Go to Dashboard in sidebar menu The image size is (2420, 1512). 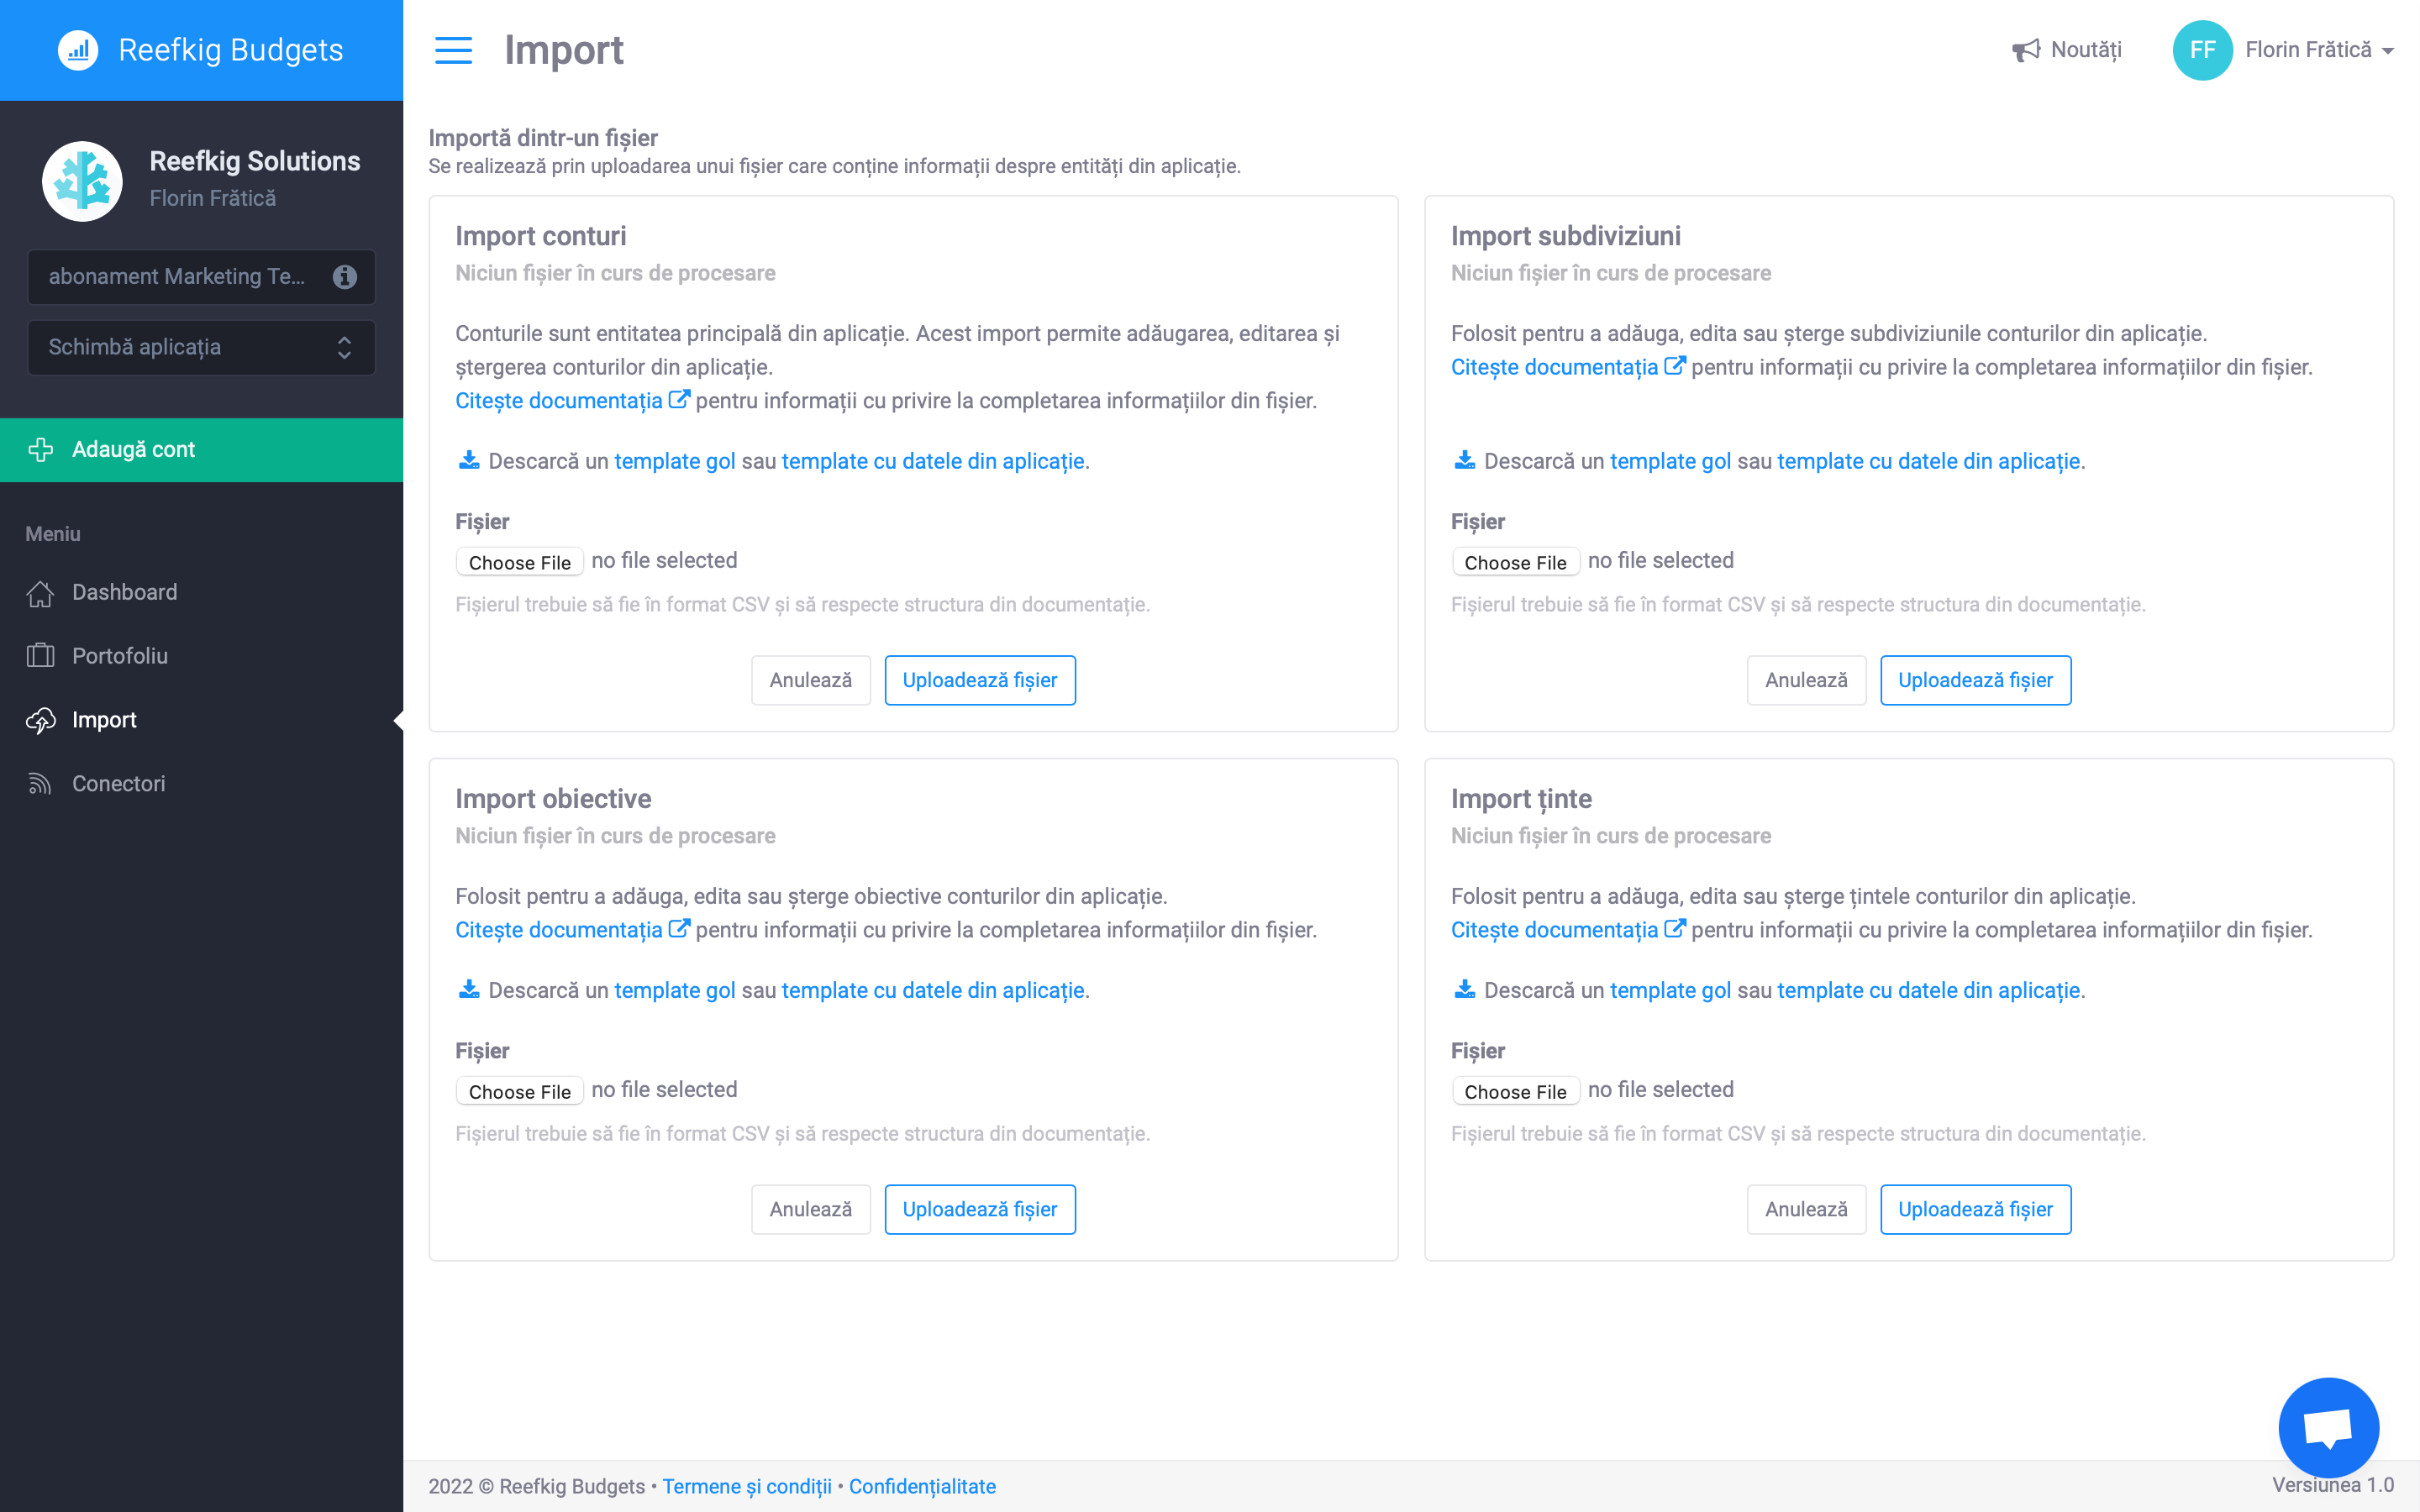124,592
